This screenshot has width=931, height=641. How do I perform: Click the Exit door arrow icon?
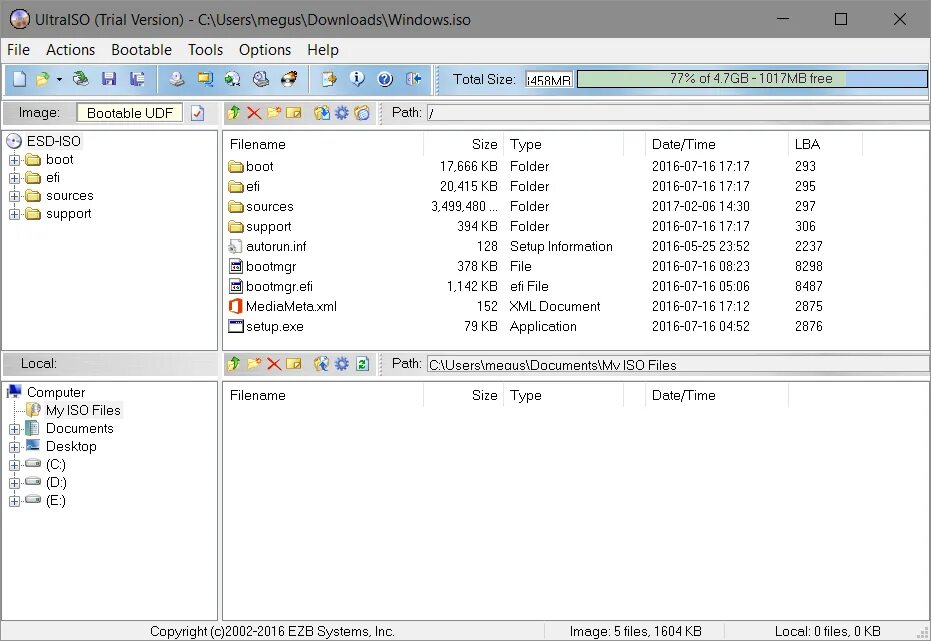(413, 79)
